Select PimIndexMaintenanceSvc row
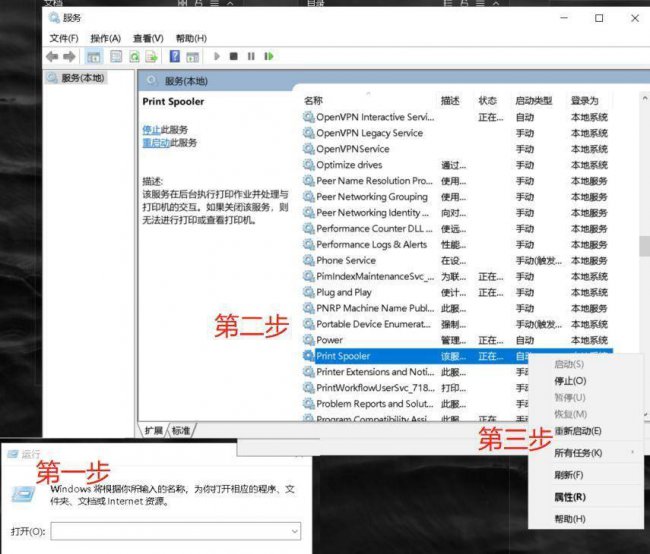The width and height of the screenshot is (650, 554). [x=456, y=277]
